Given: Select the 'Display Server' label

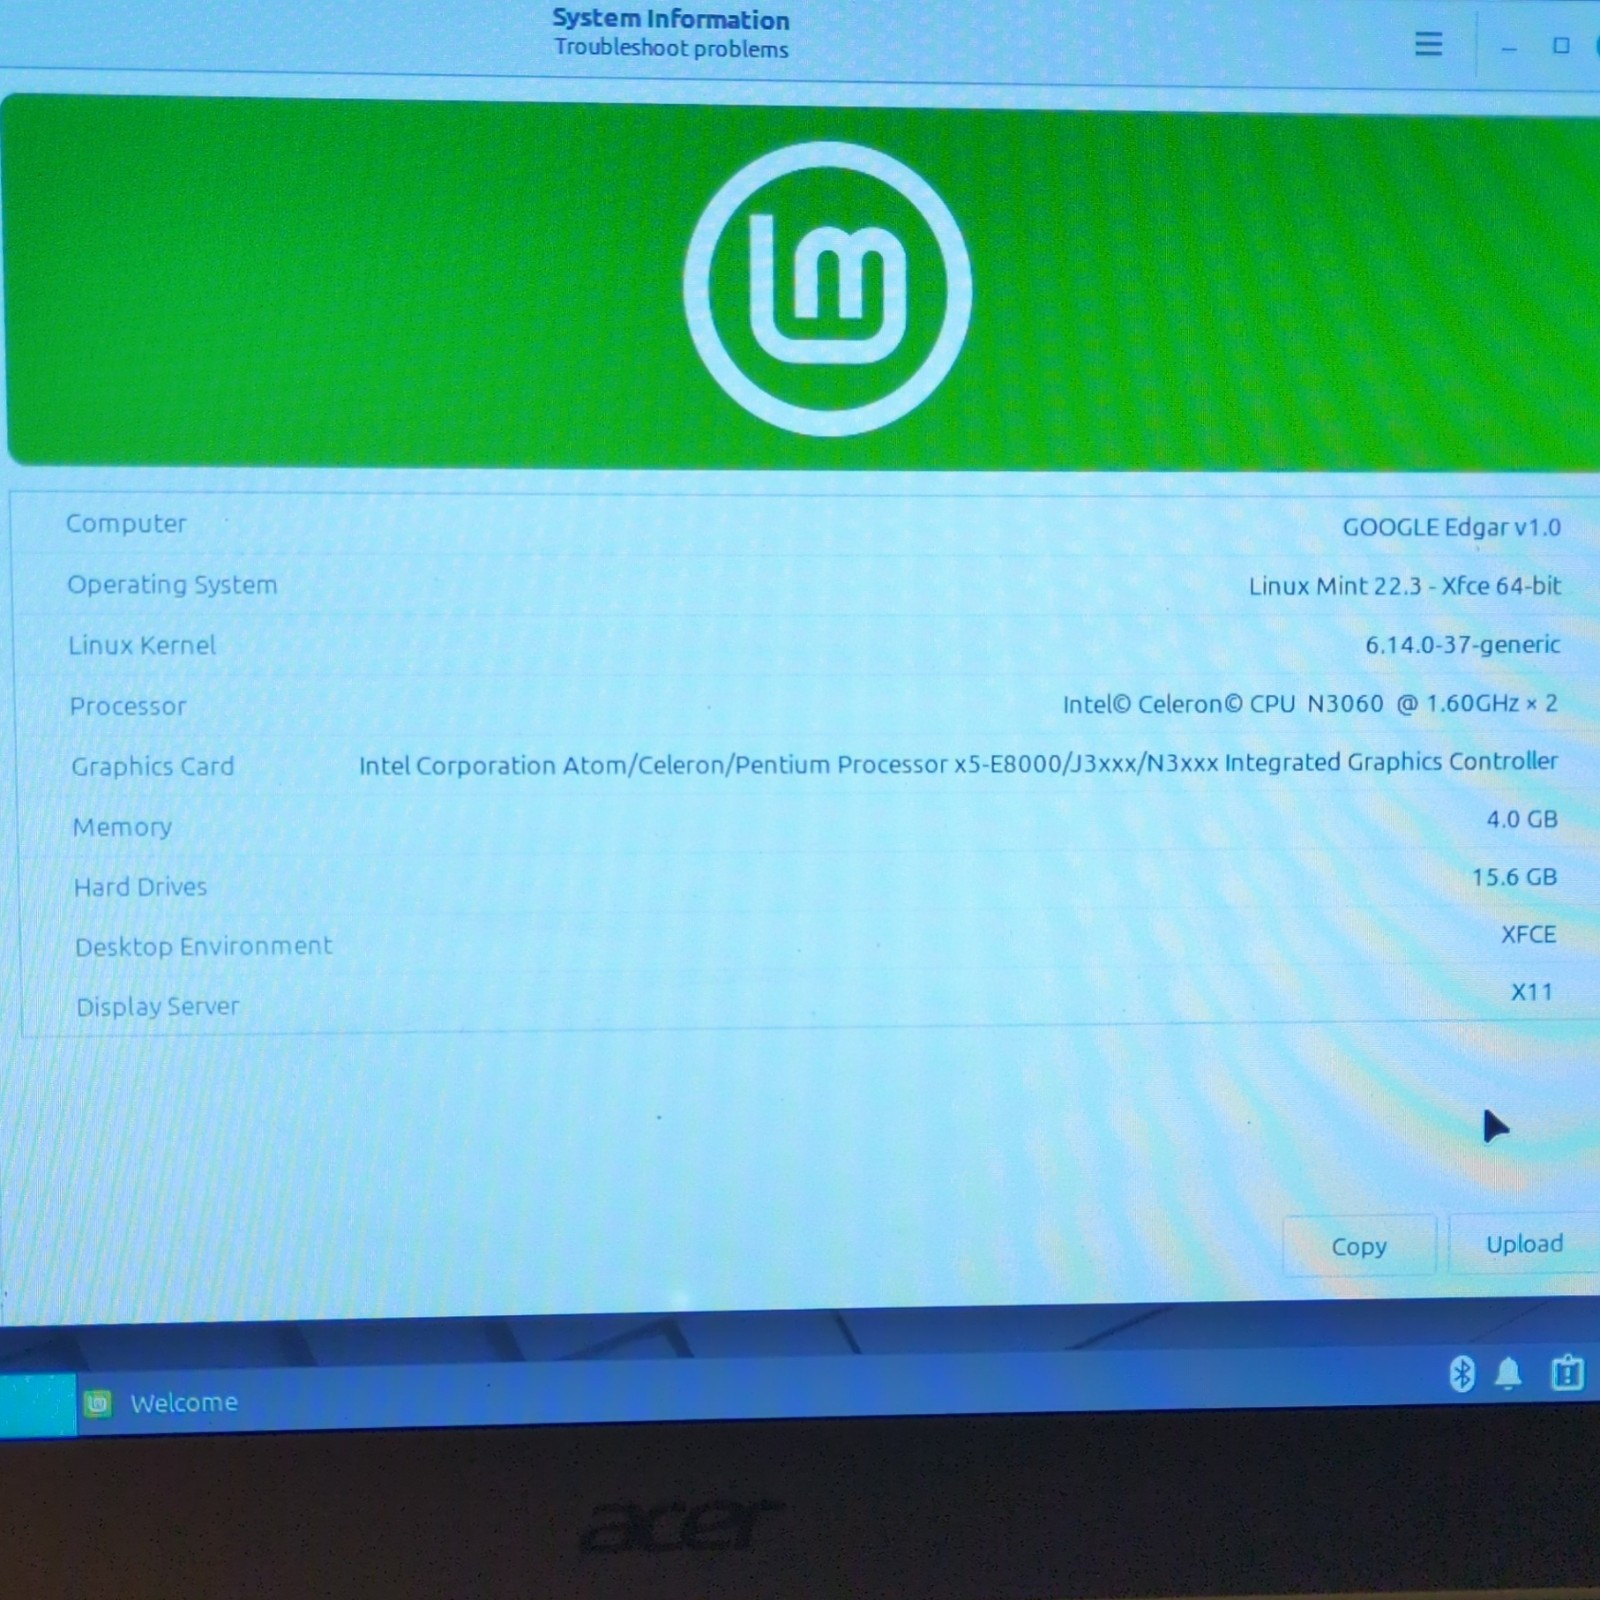Looking at the screenshot, I should tap(158, 1006).
